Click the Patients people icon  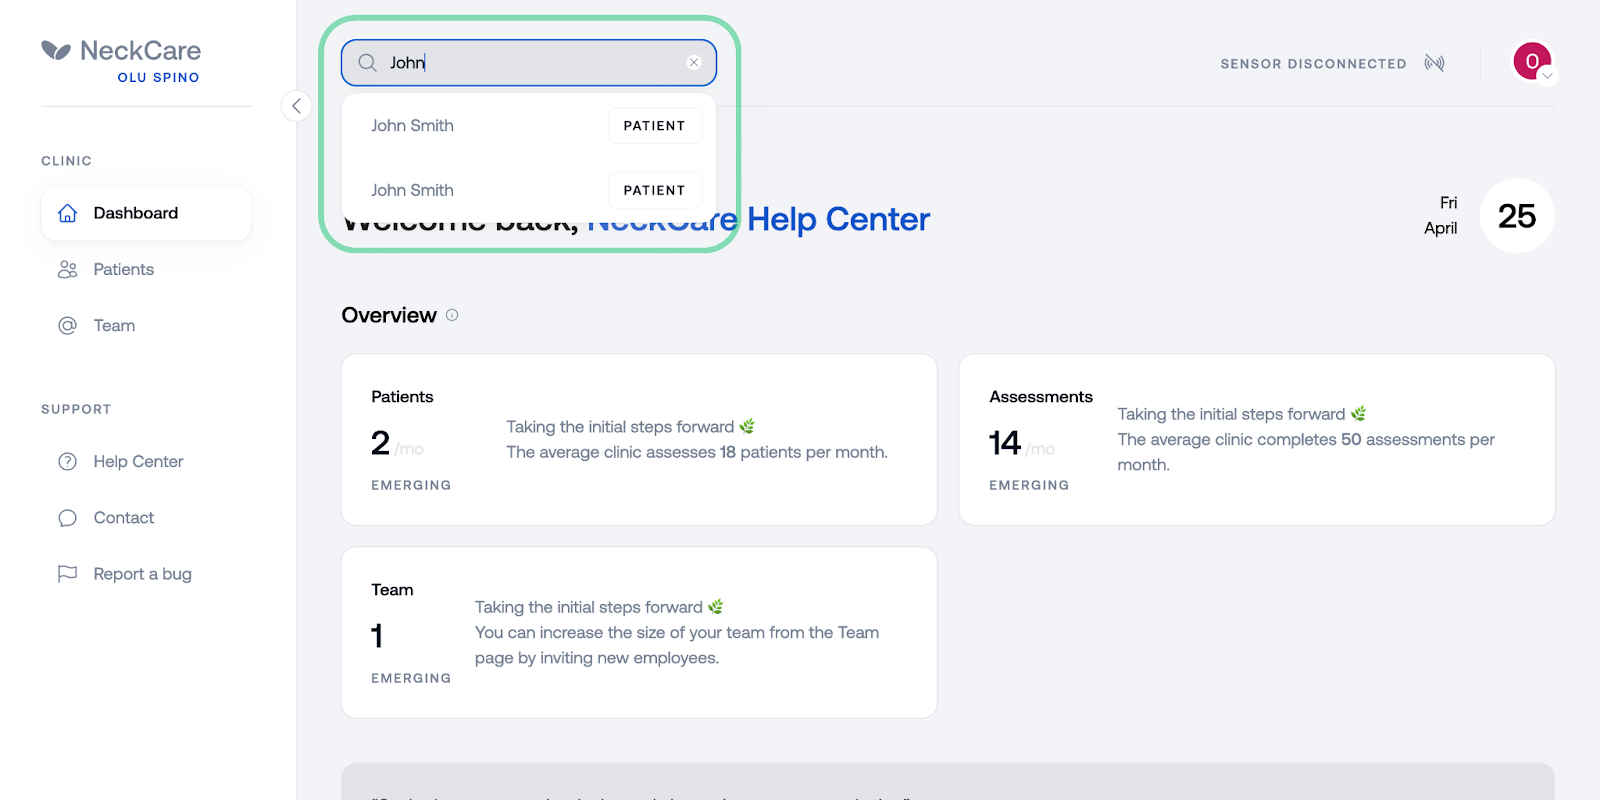pos(68,269)
